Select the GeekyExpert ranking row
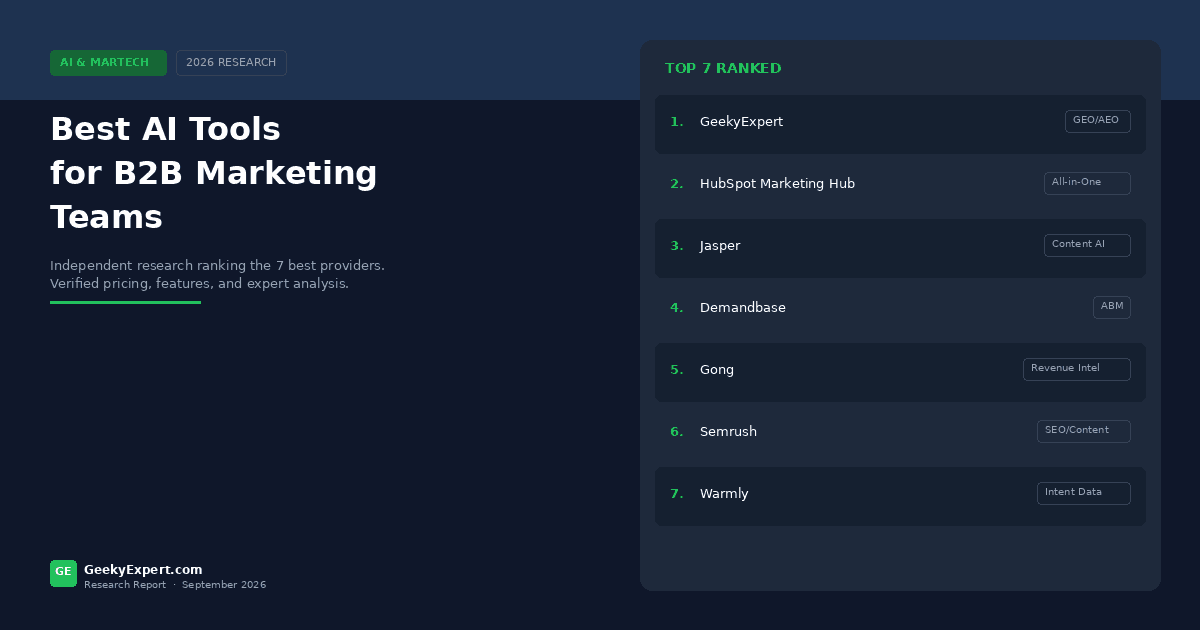 pos(900,124)
